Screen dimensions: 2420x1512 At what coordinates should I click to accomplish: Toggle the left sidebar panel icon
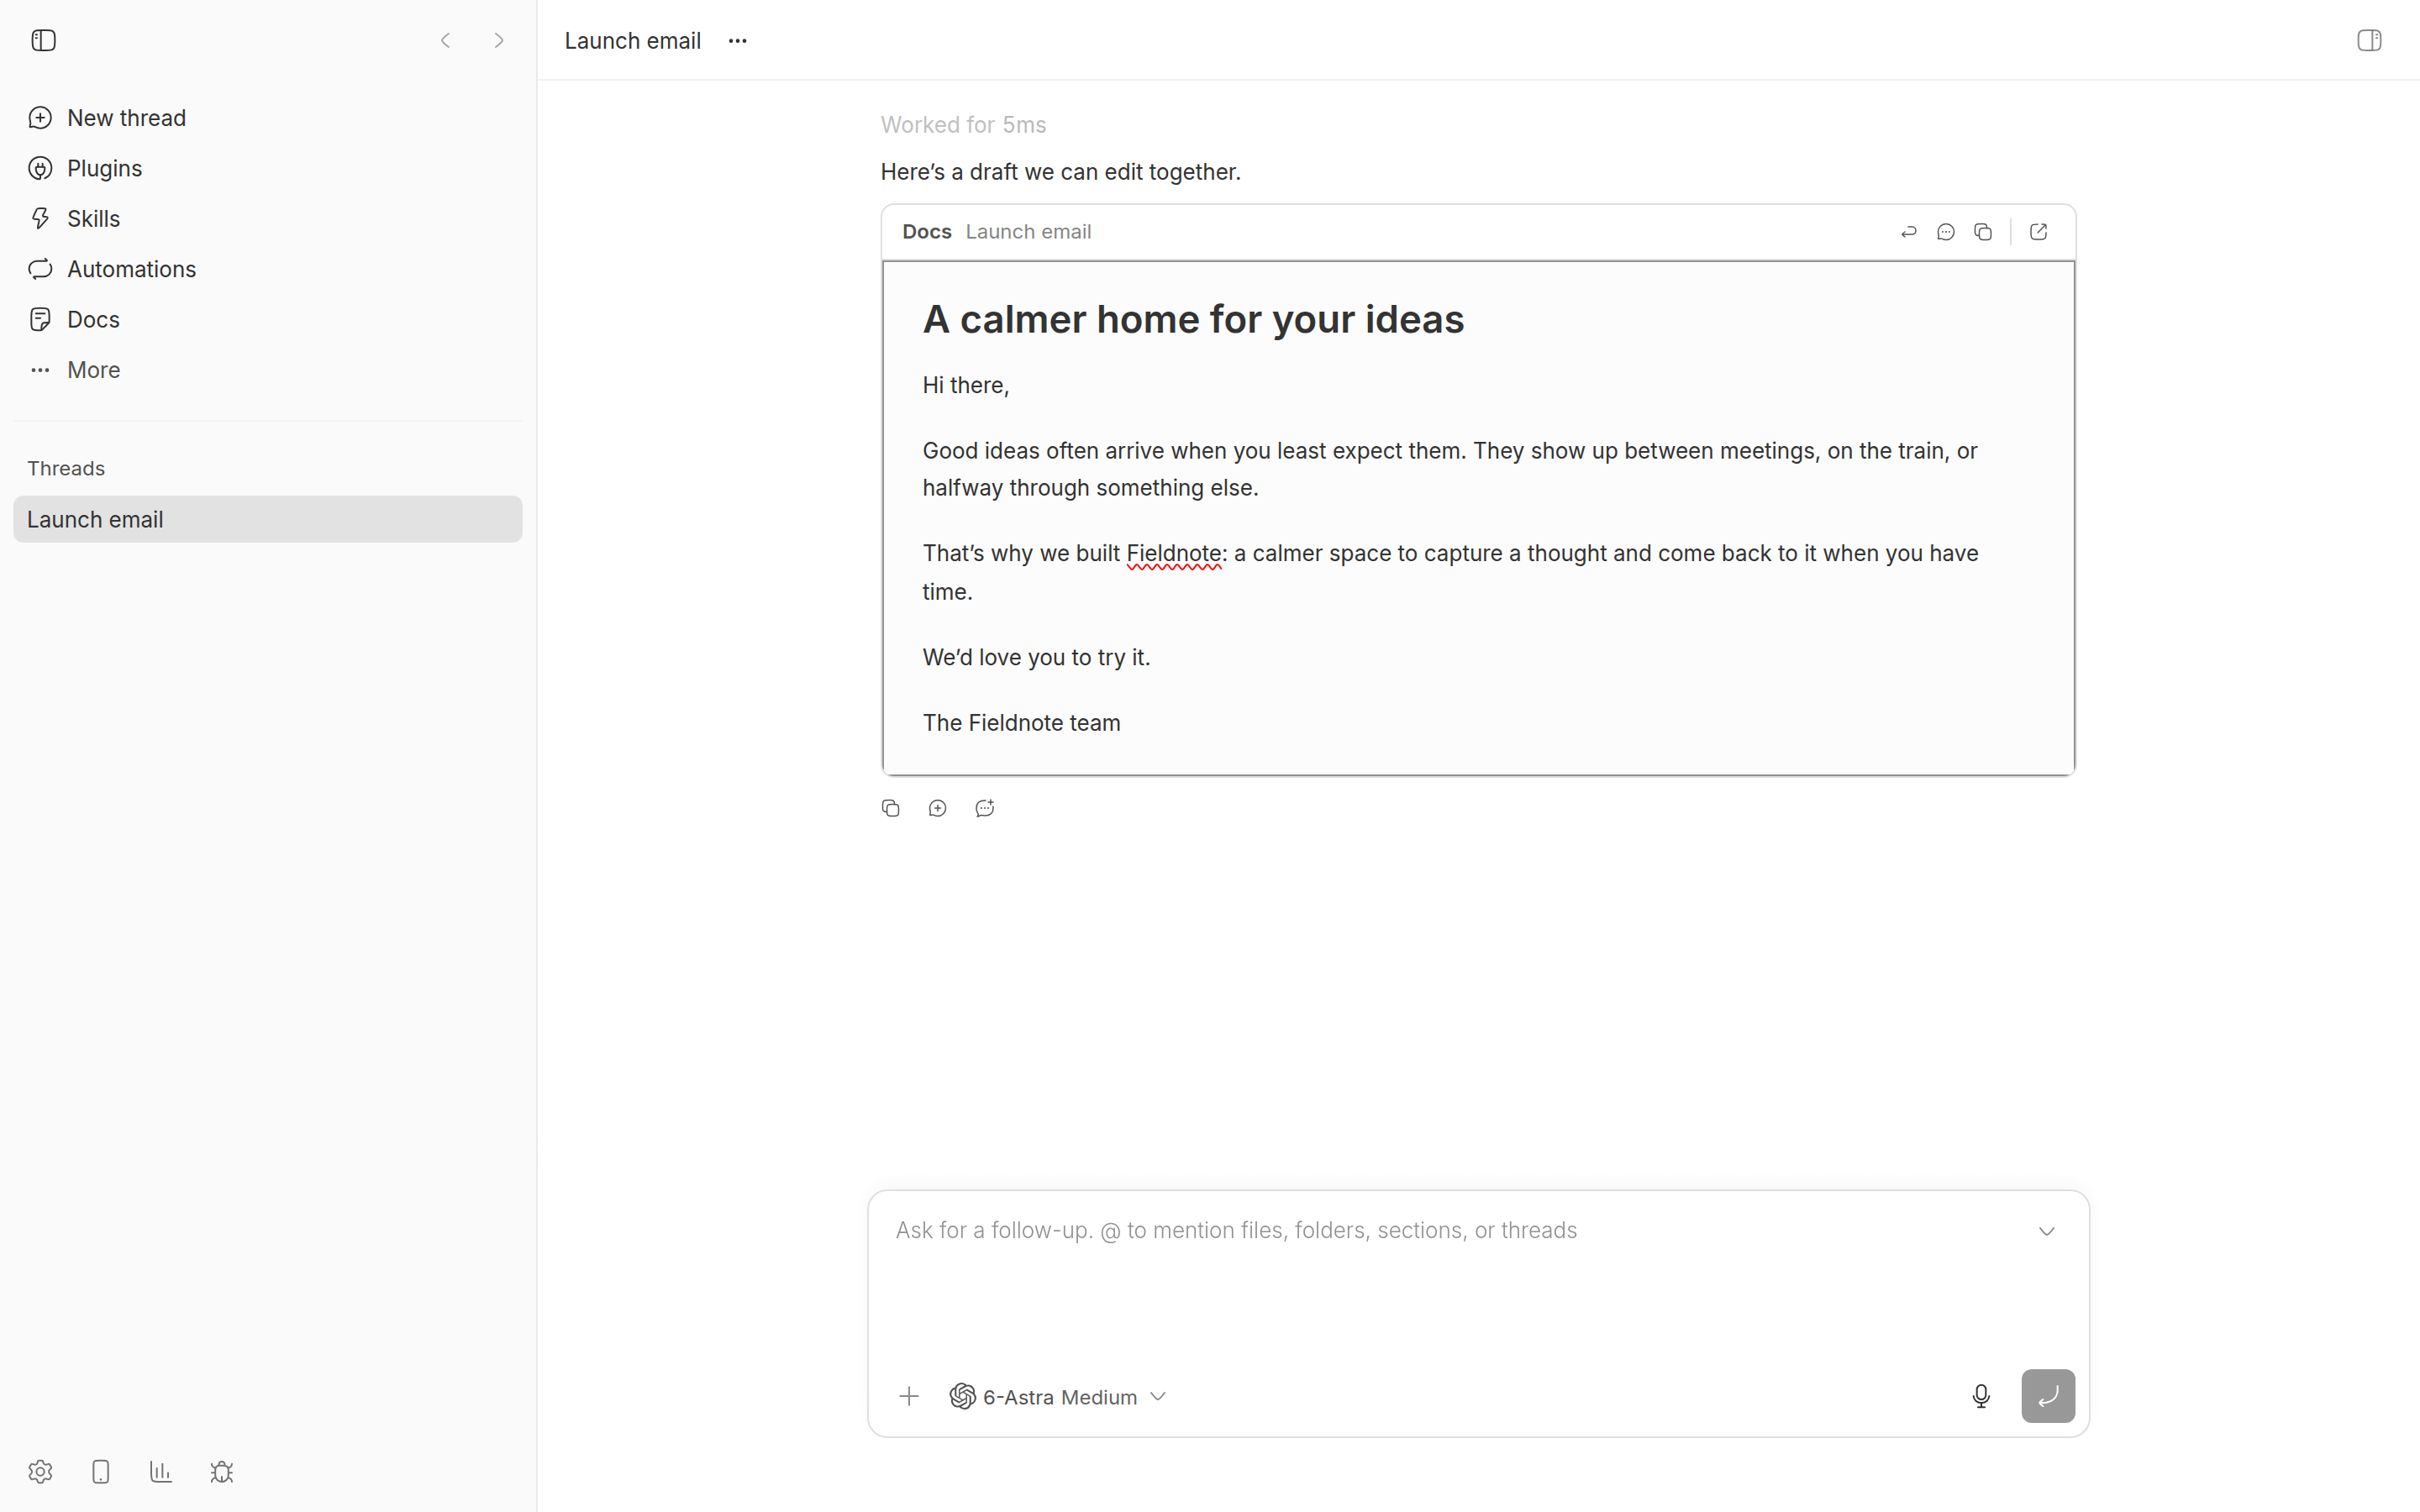[x=43, y=40]
